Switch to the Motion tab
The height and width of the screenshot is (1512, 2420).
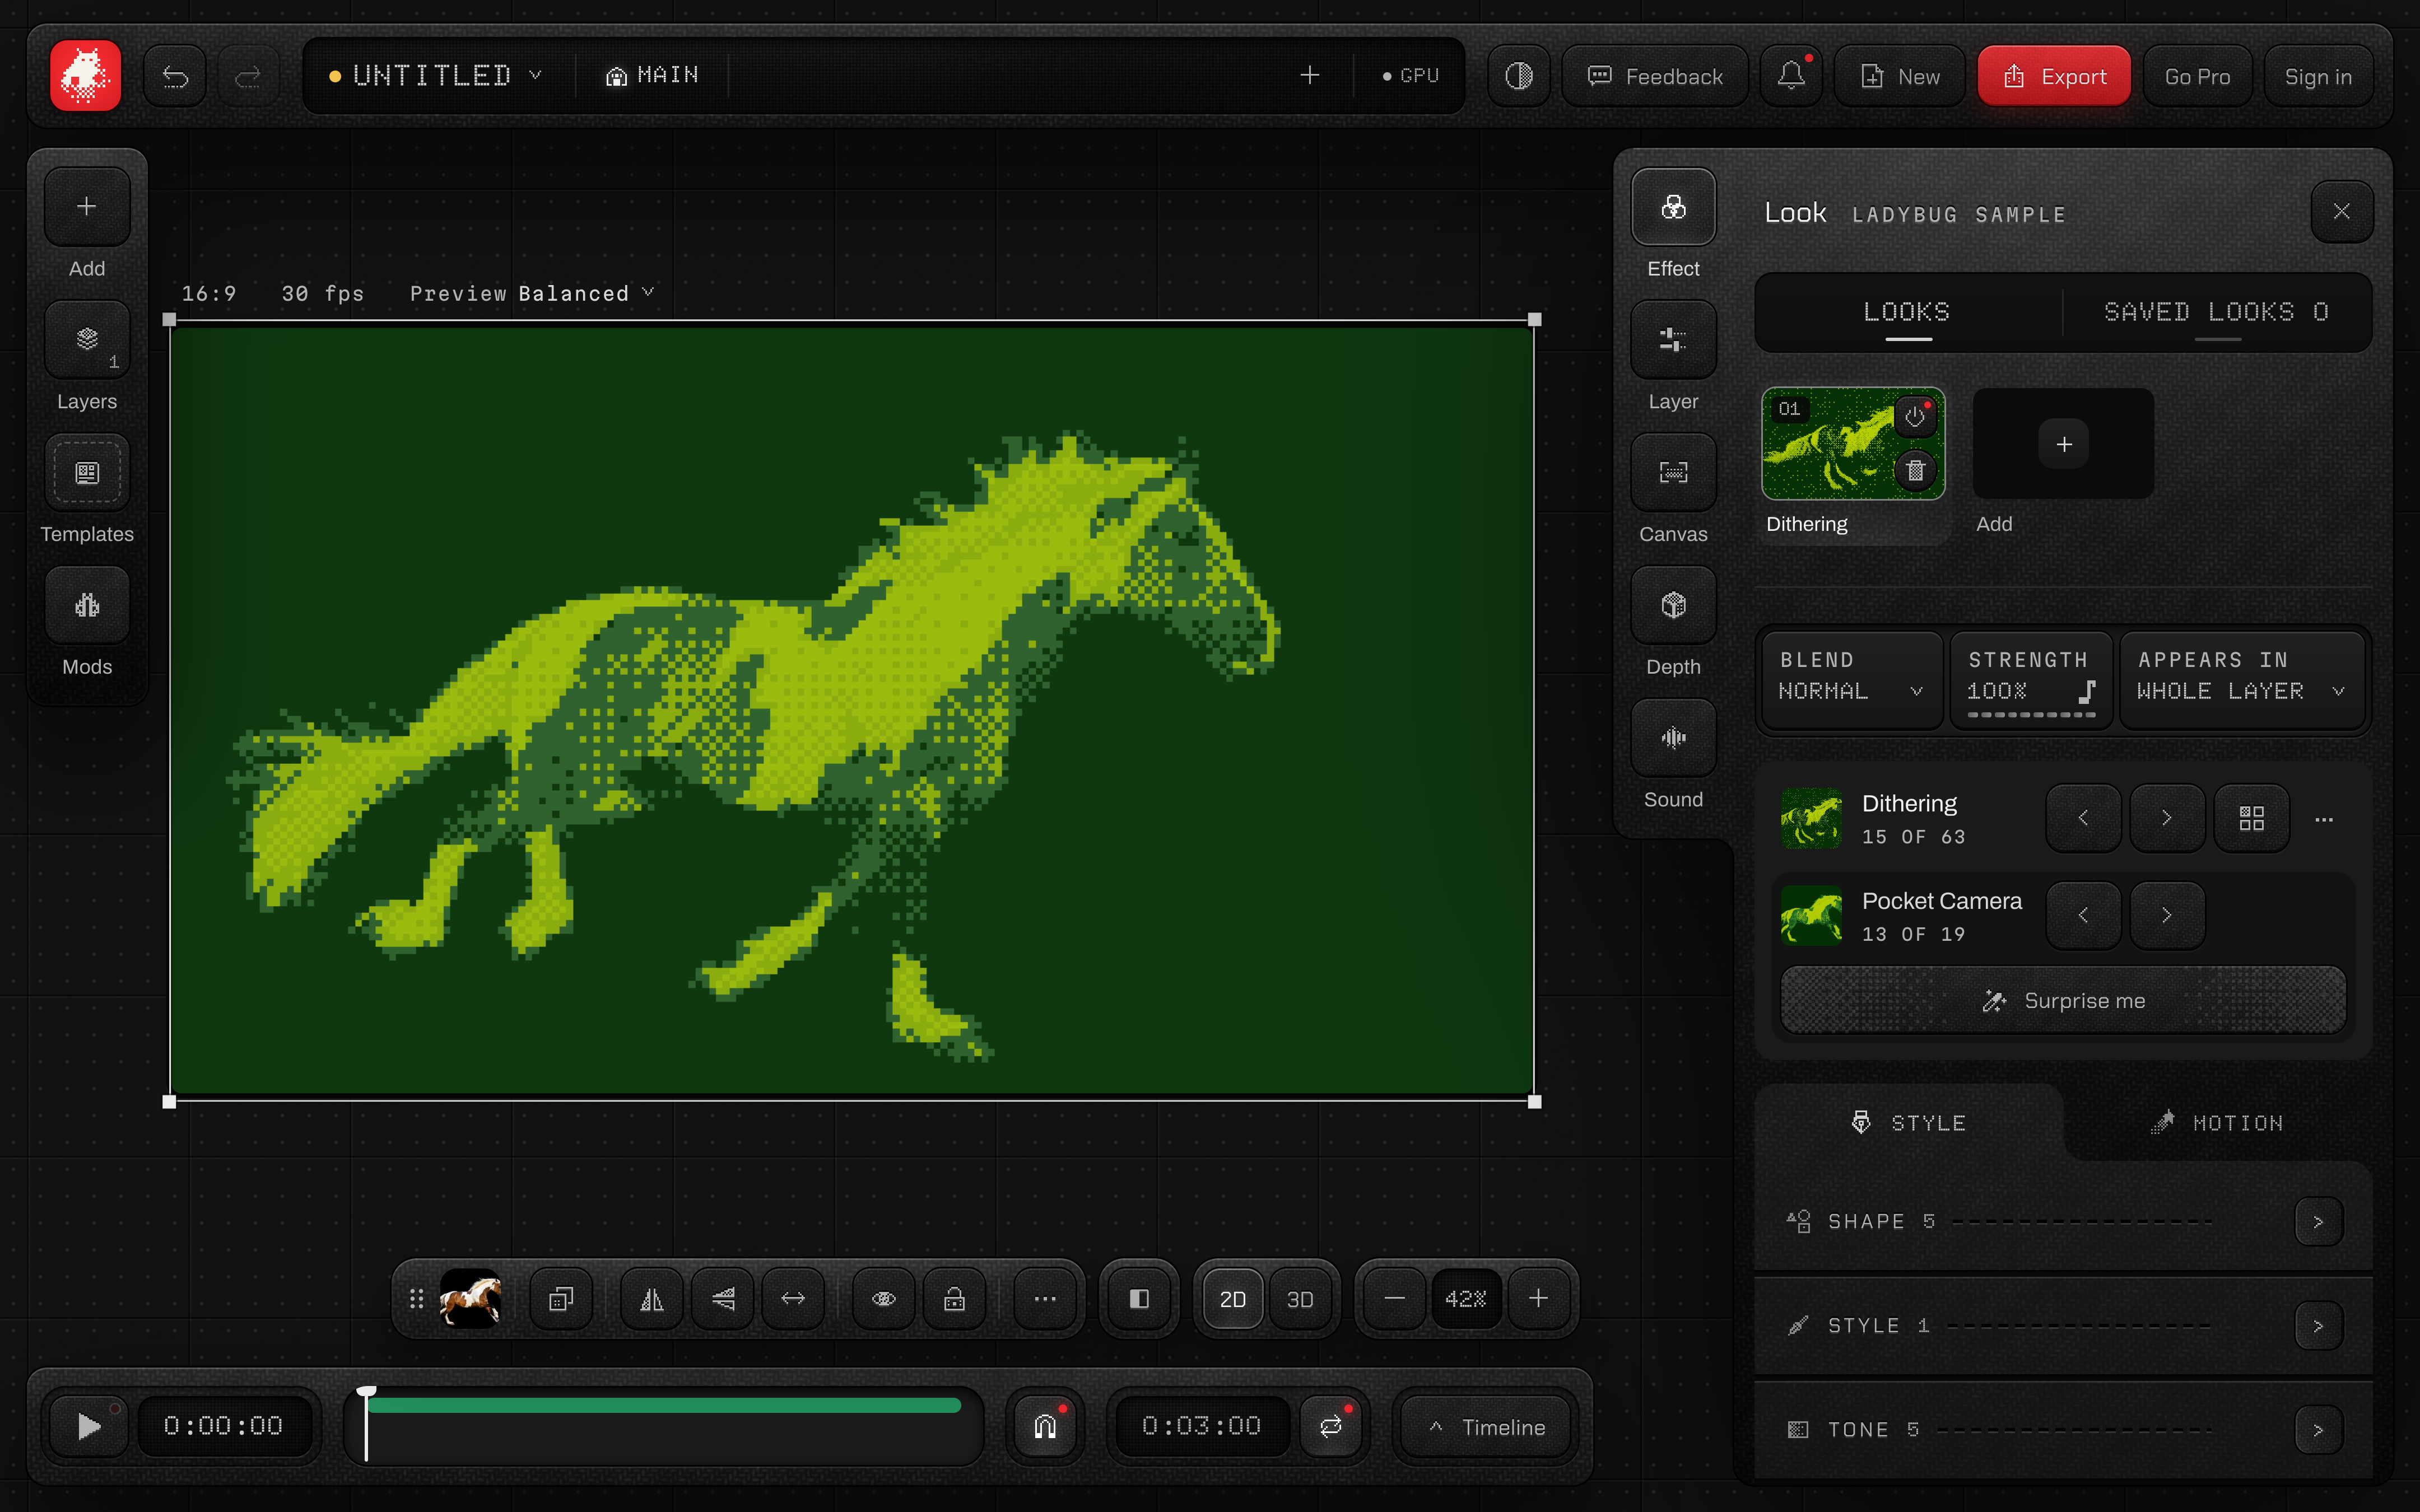[x=2217, y=1123]
